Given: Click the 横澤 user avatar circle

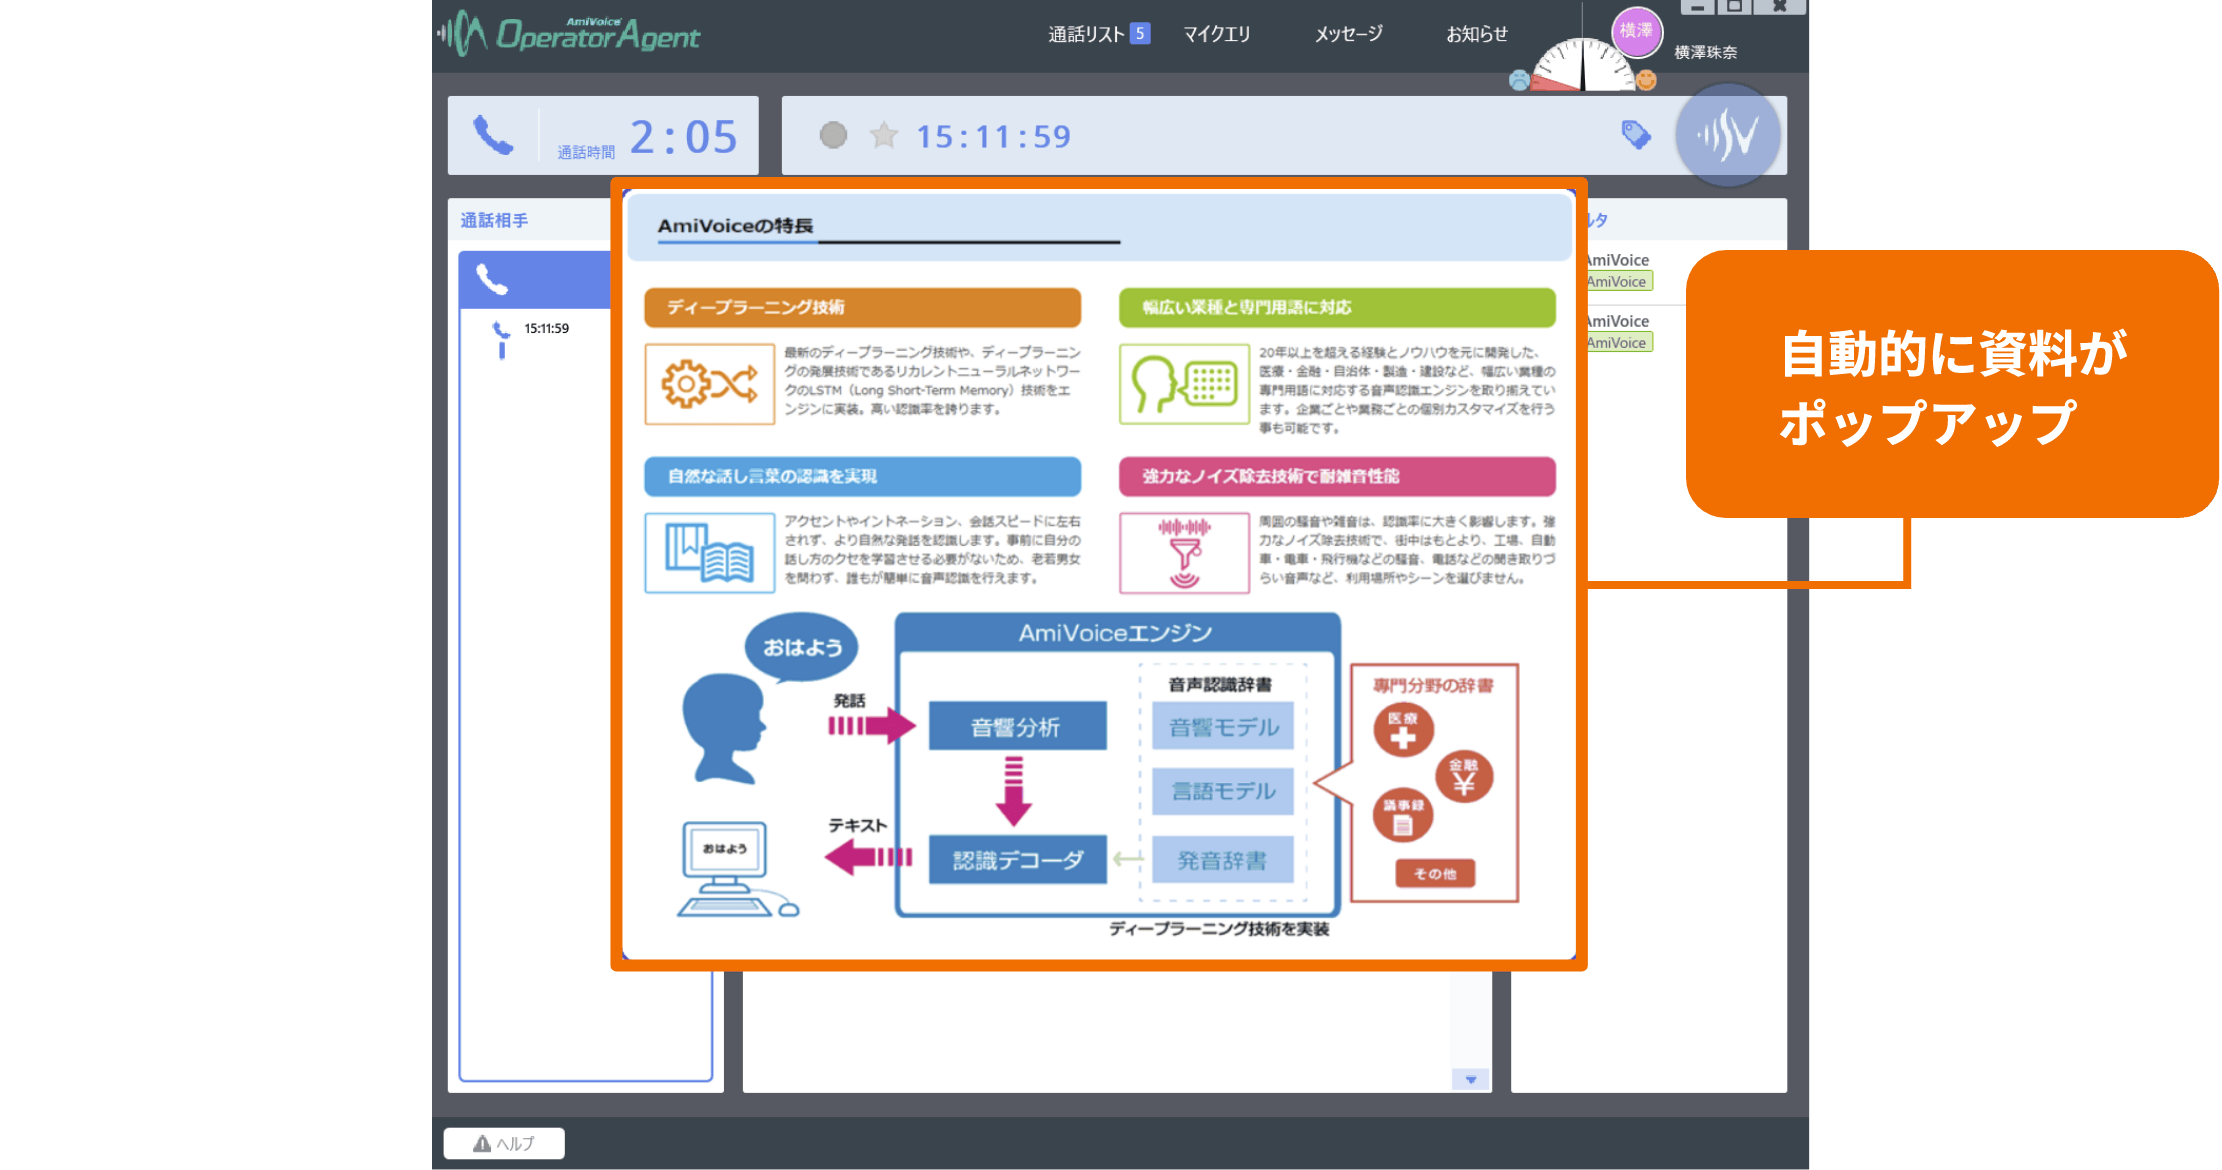Looking at the screenshot, I should click(1636, 31).
